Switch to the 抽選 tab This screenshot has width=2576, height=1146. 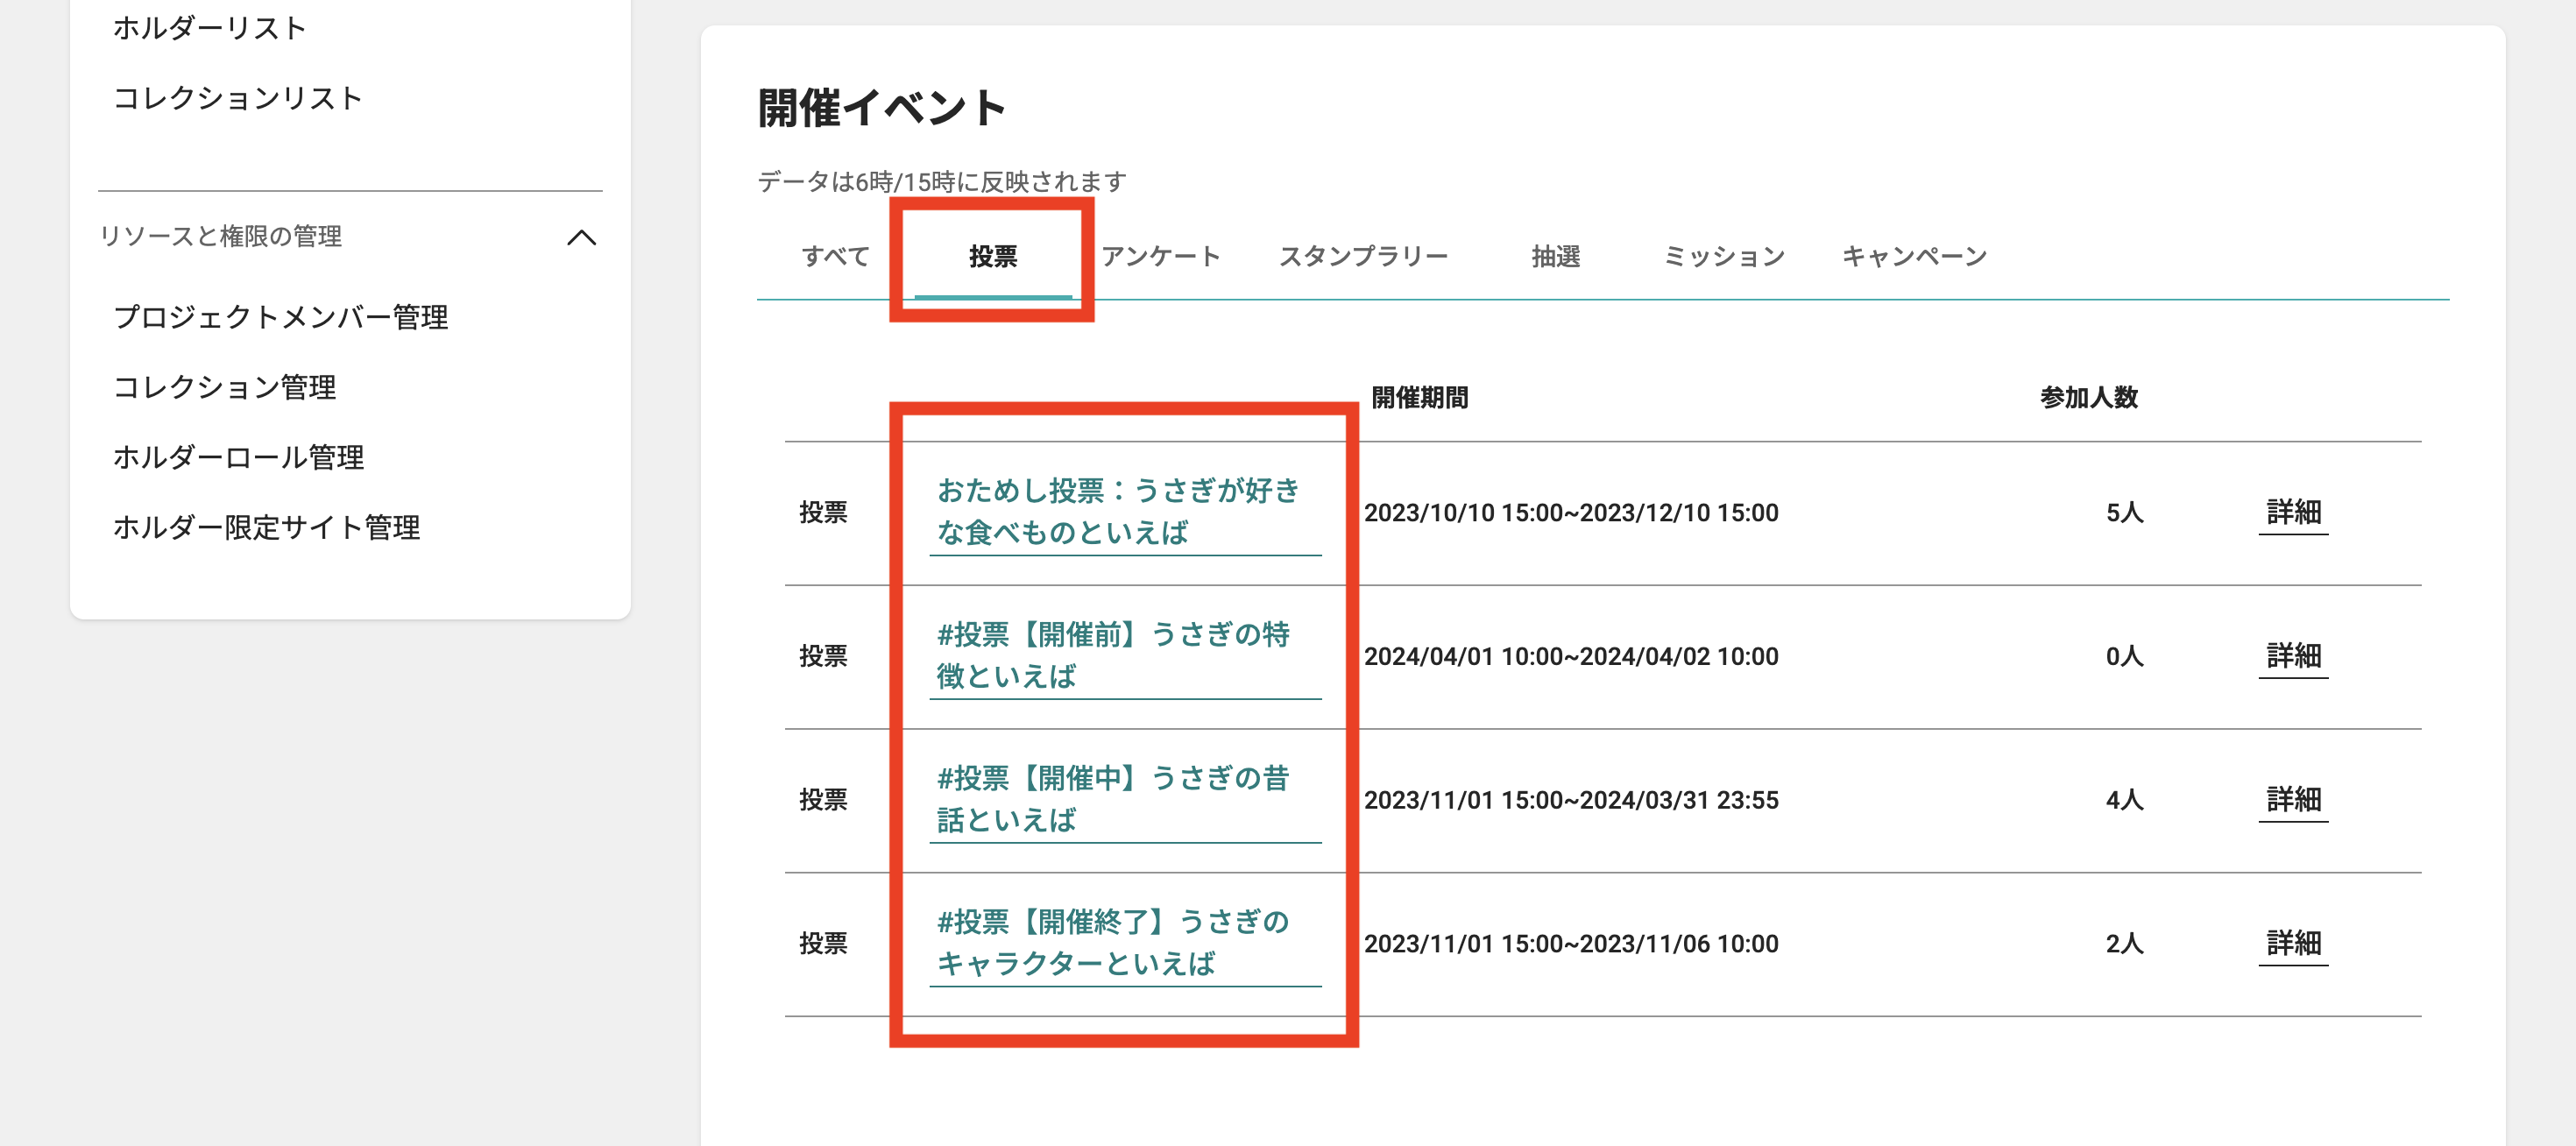point(1555,257)
